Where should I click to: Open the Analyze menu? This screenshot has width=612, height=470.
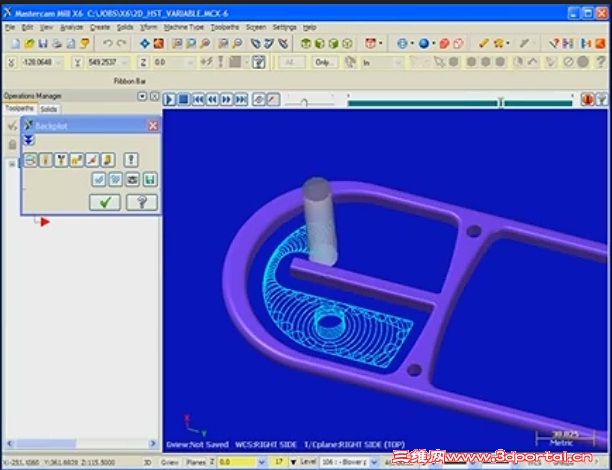[72, 27]
